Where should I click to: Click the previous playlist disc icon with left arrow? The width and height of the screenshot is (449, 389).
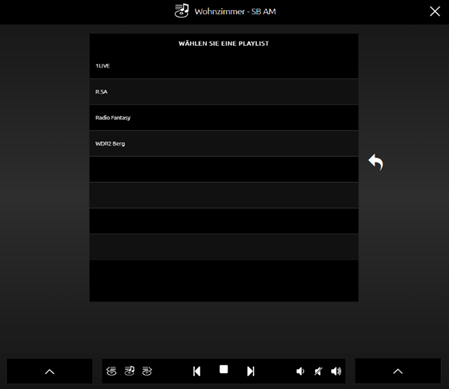coord(111,371)
